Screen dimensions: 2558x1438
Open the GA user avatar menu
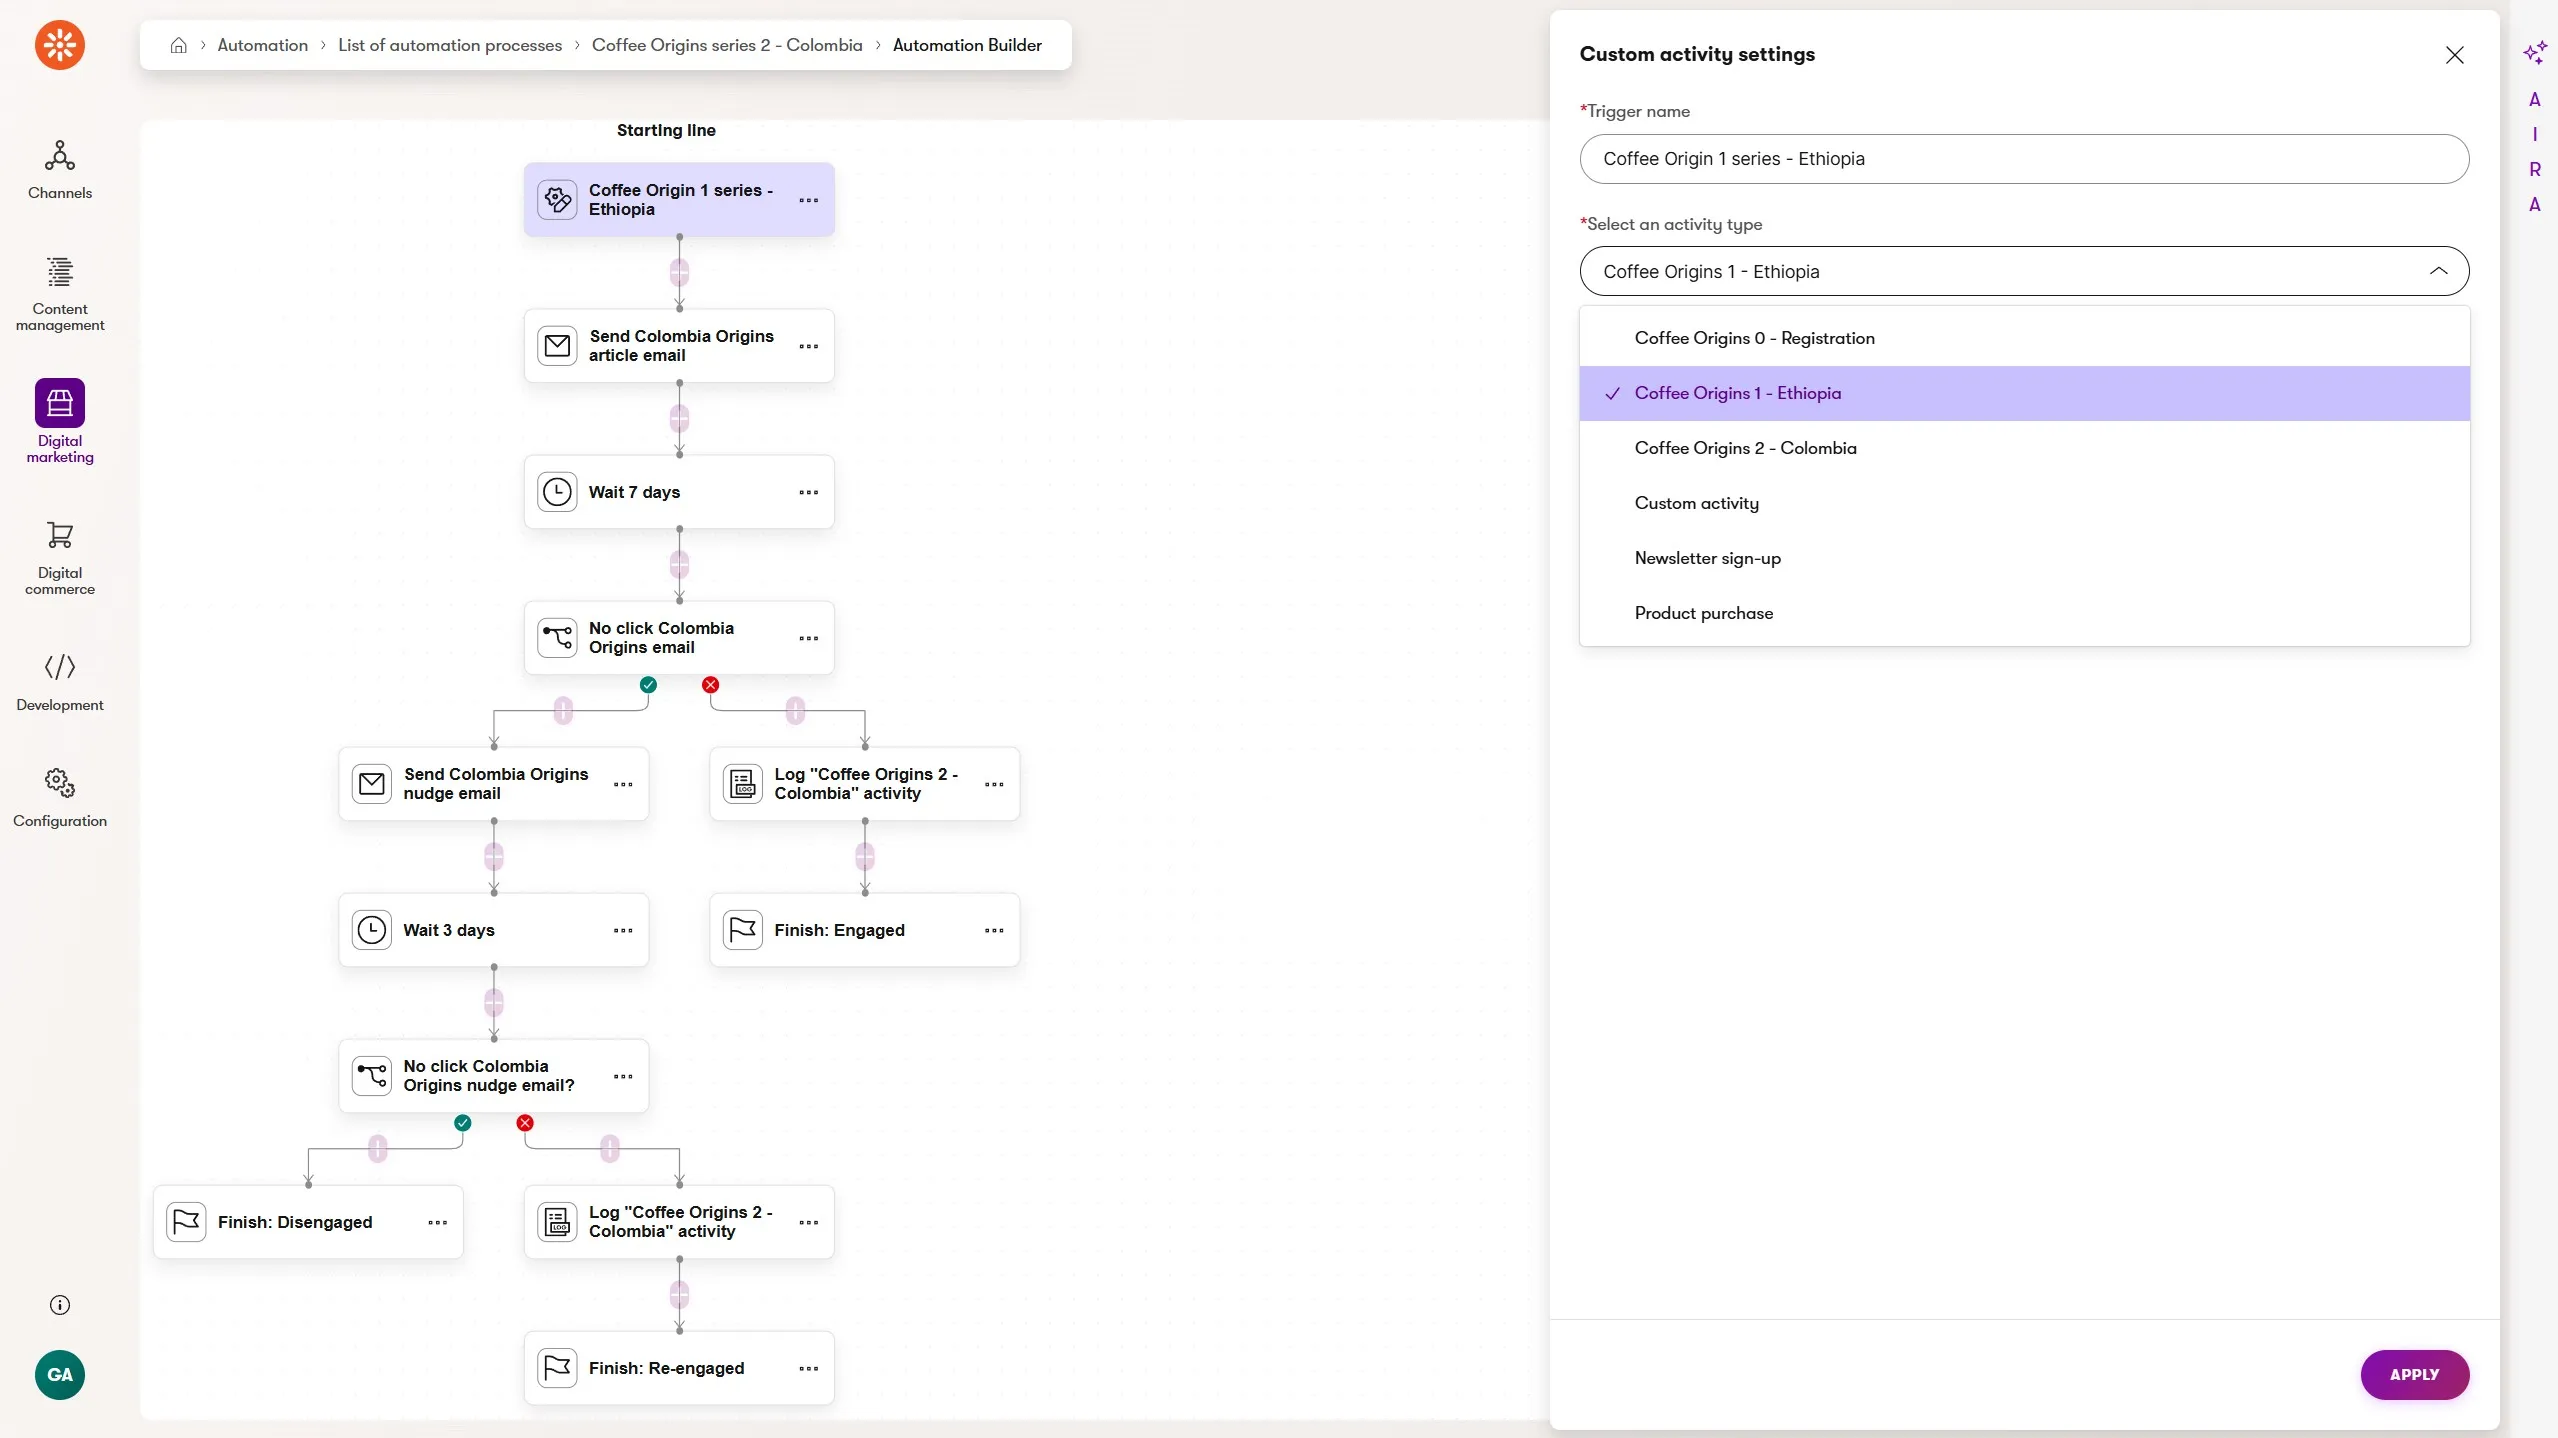(59, 1374)
